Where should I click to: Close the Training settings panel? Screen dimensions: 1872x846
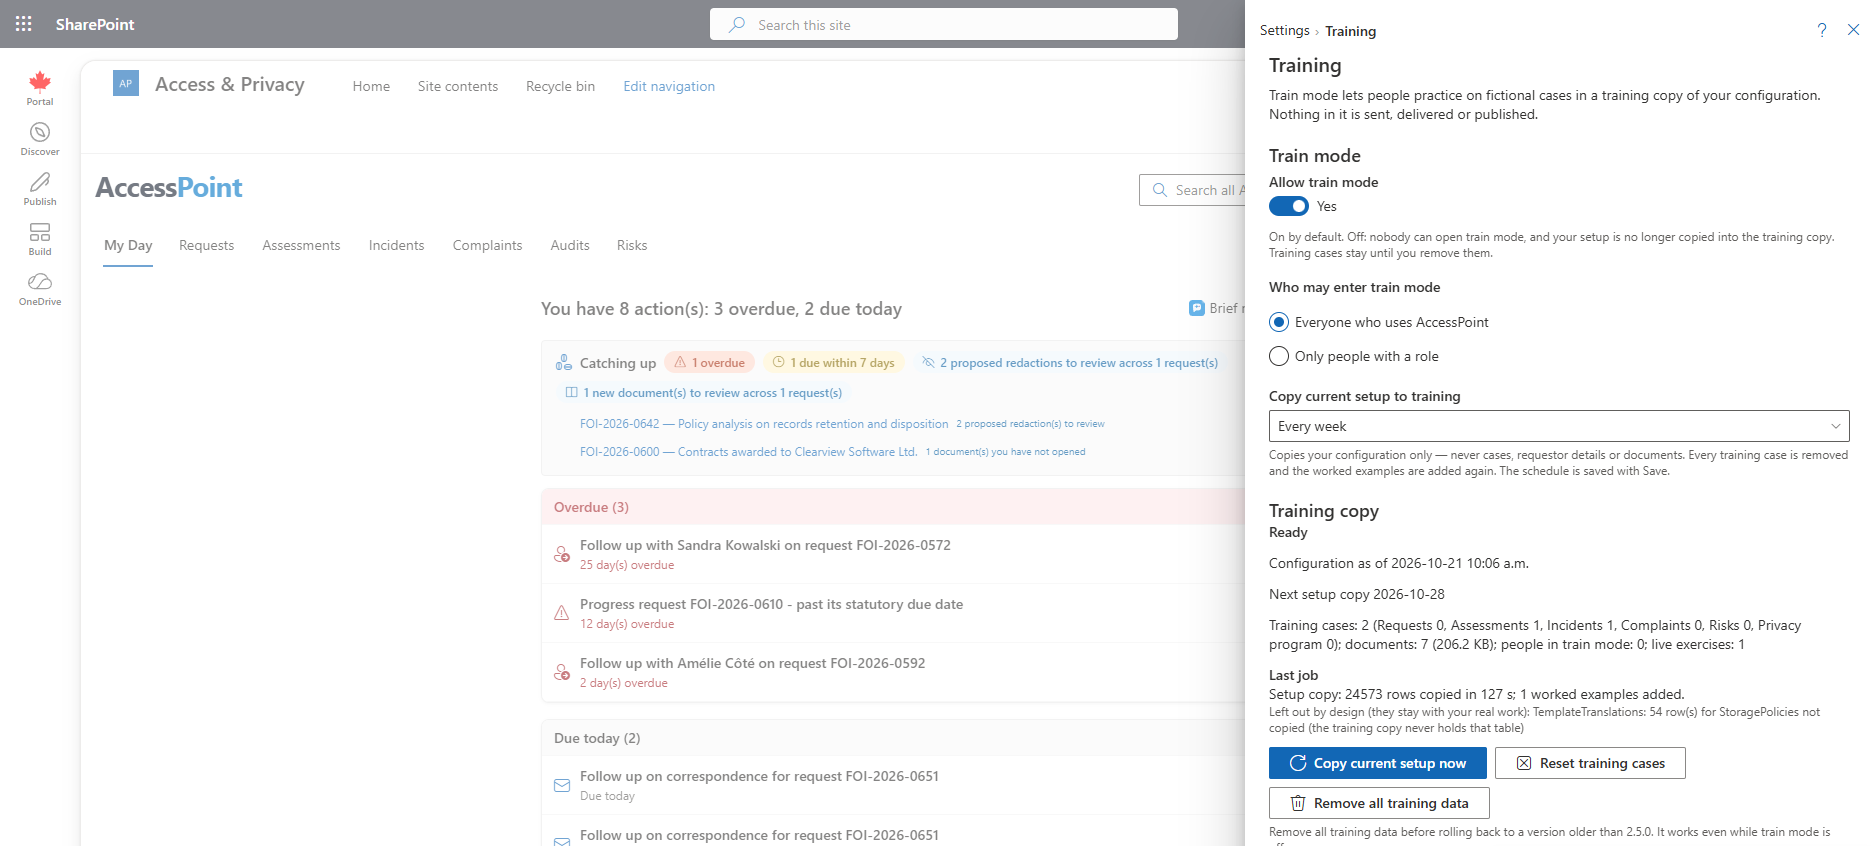[x=1853, y=30]
